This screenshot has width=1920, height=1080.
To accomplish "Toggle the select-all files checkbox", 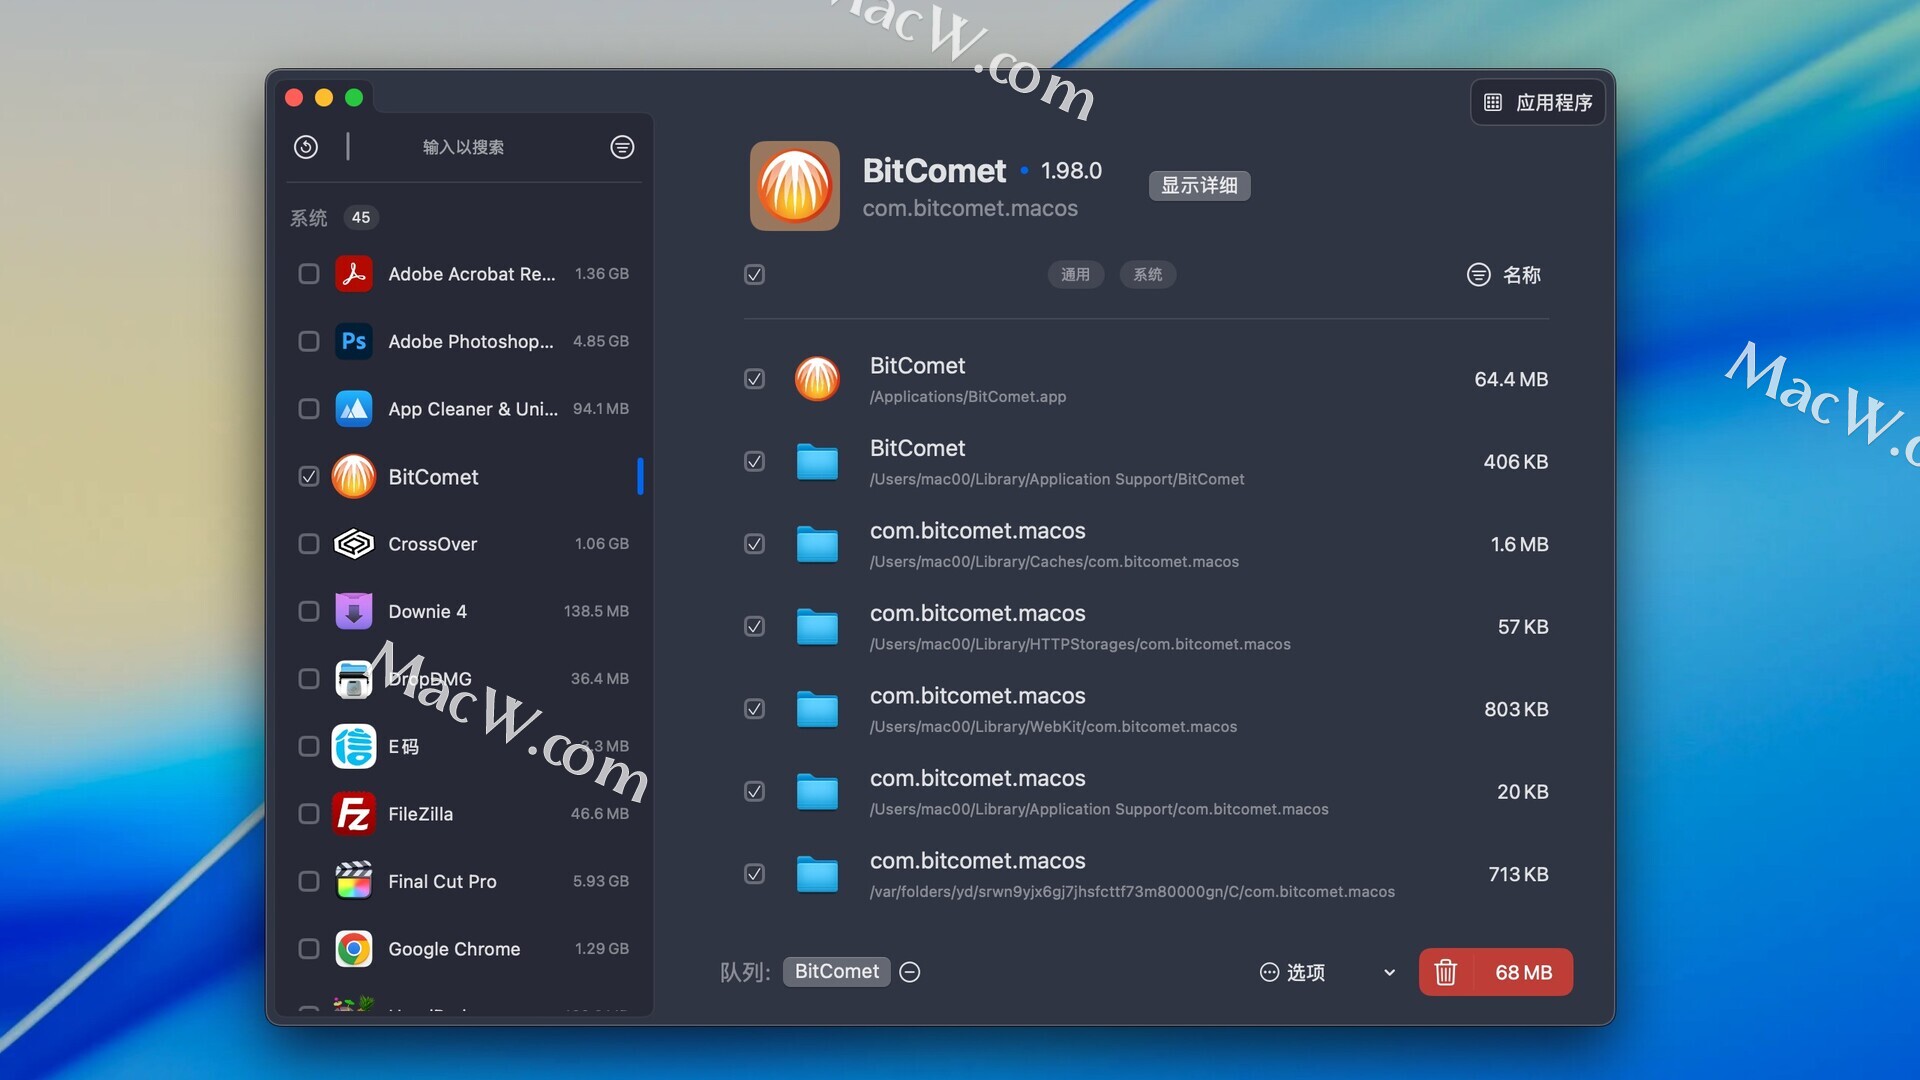I will pos(755,274).
